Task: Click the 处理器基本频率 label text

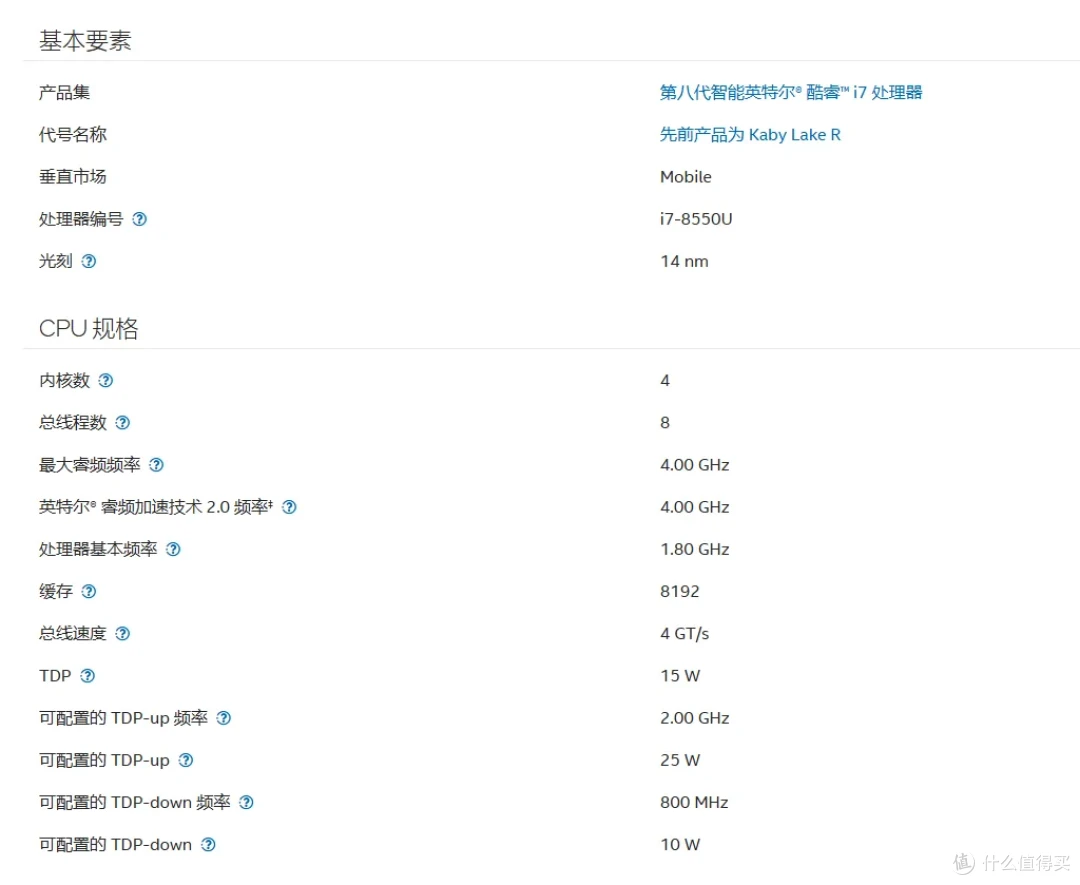Action: pyautogui.click(x=98, y=549)
